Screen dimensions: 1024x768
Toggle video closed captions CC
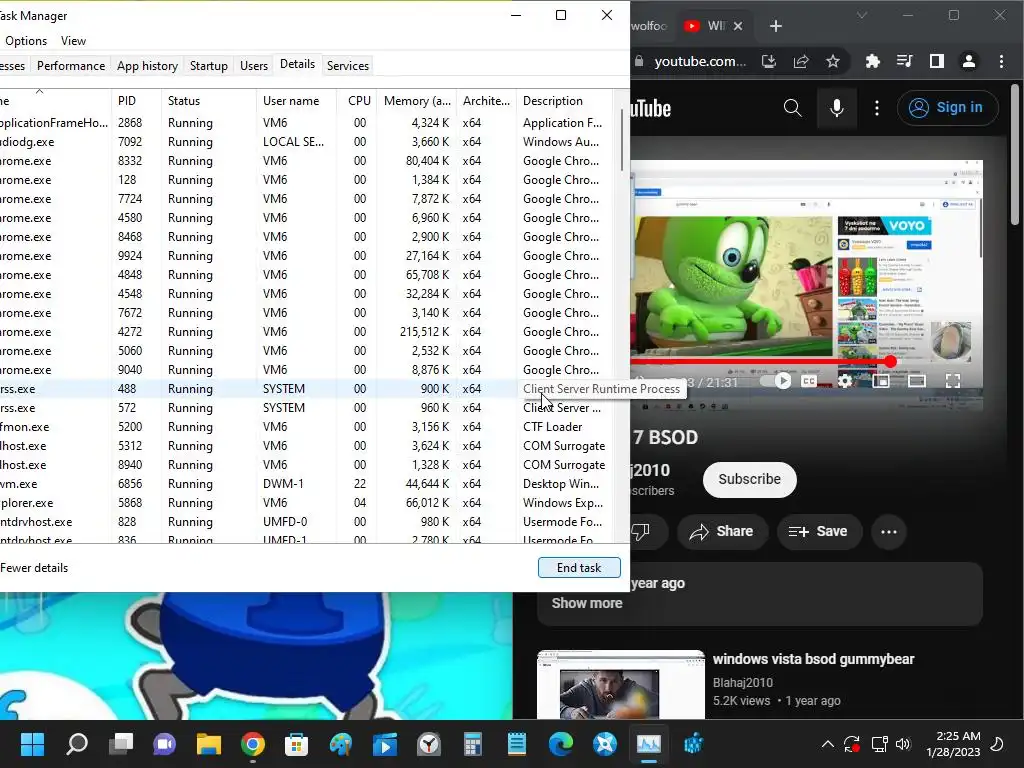pyautogui.click(x=808, y=381)
